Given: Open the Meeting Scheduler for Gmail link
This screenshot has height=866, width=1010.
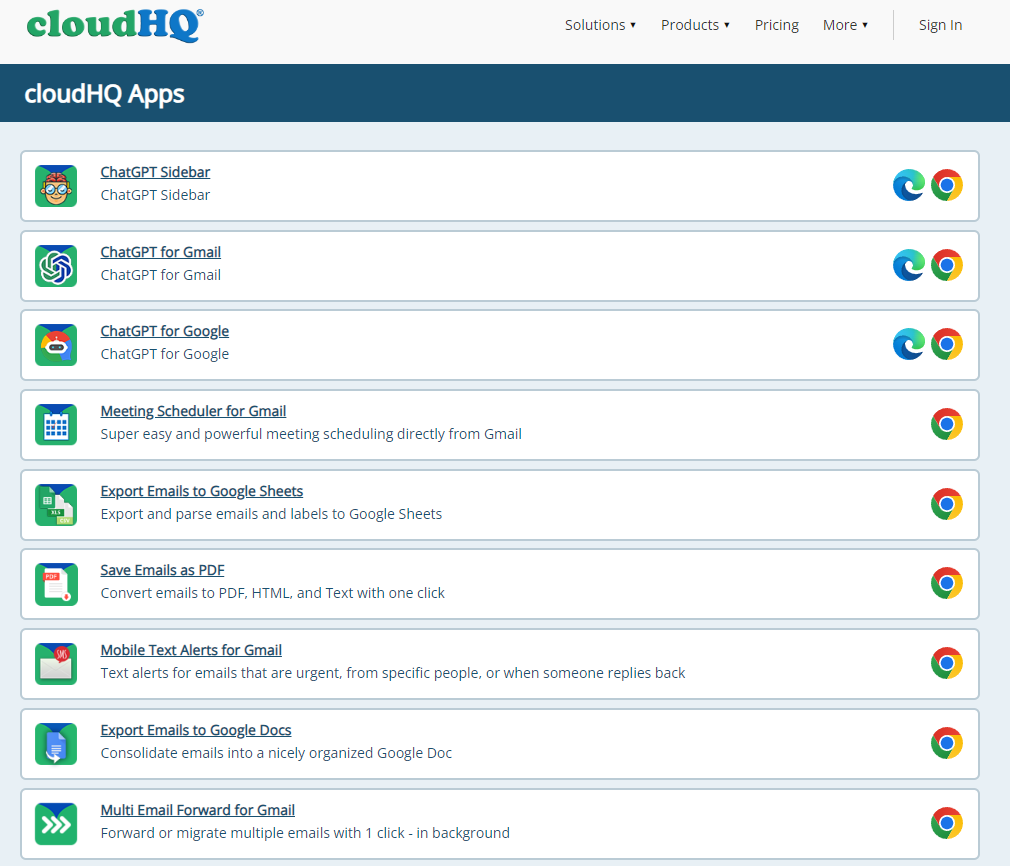Looking at the screenshot, I should click(x=193, y=411).
